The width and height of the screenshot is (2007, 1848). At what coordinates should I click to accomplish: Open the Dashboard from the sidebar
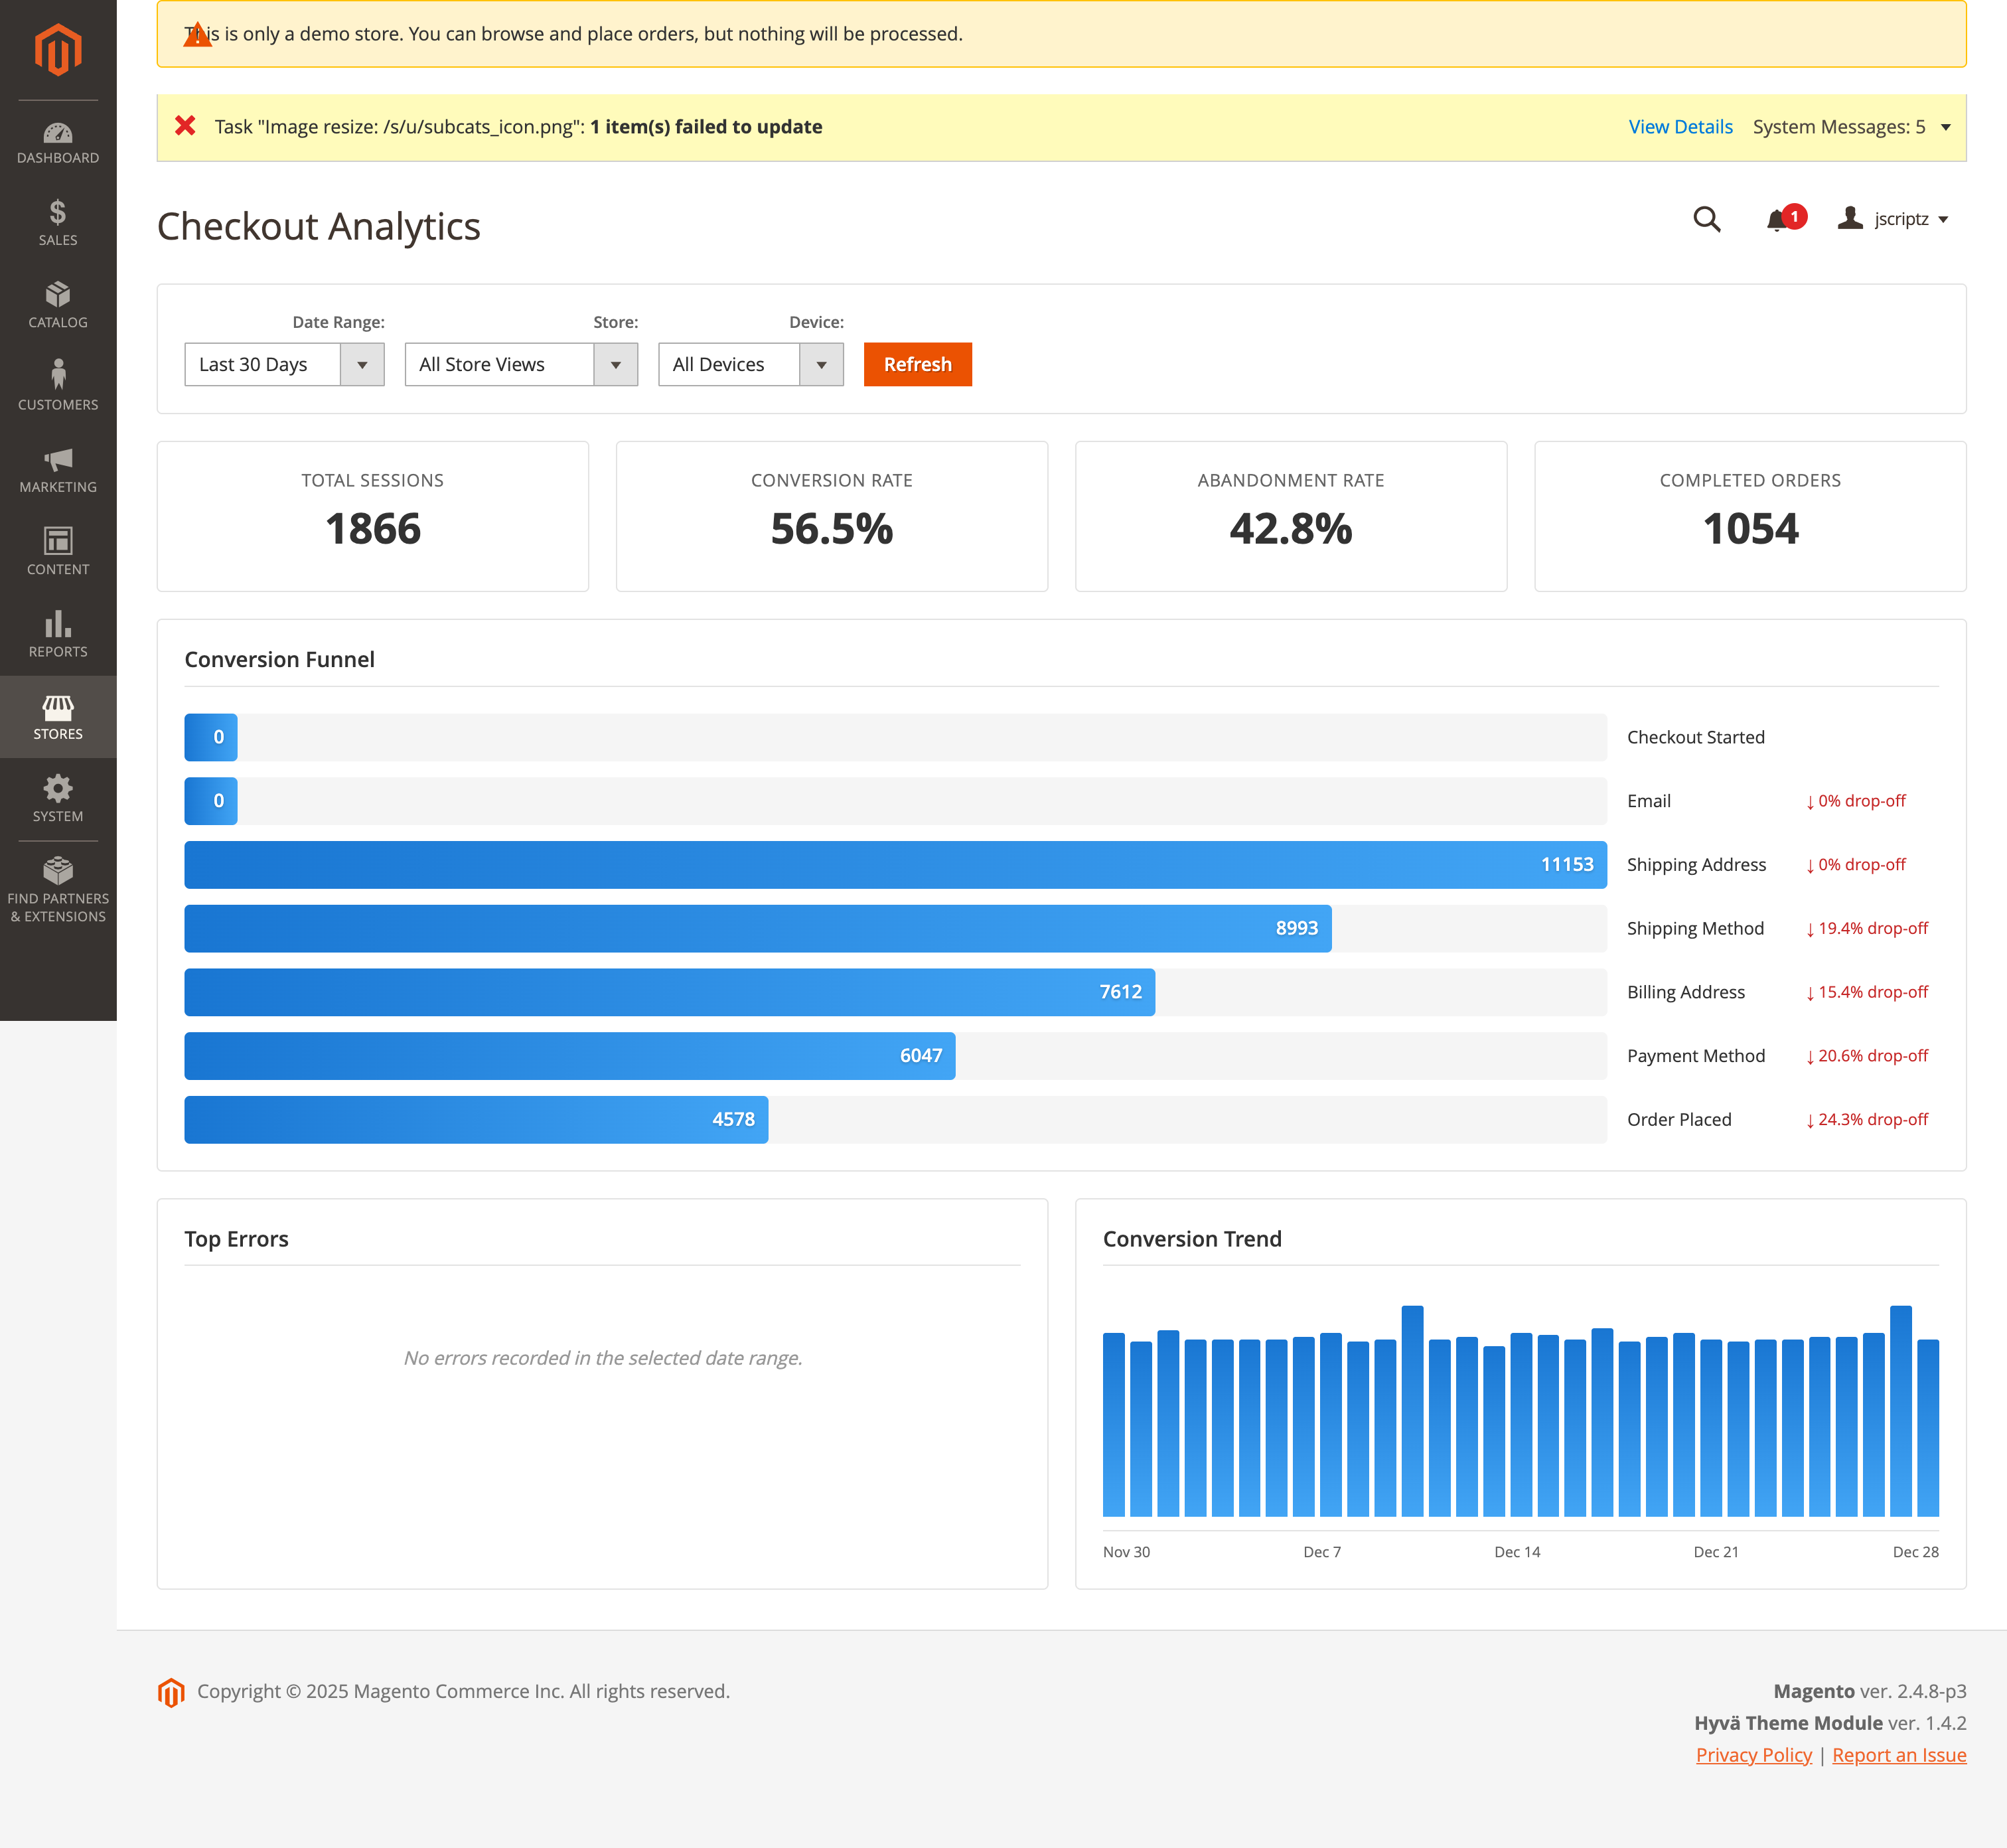point(57,143)
